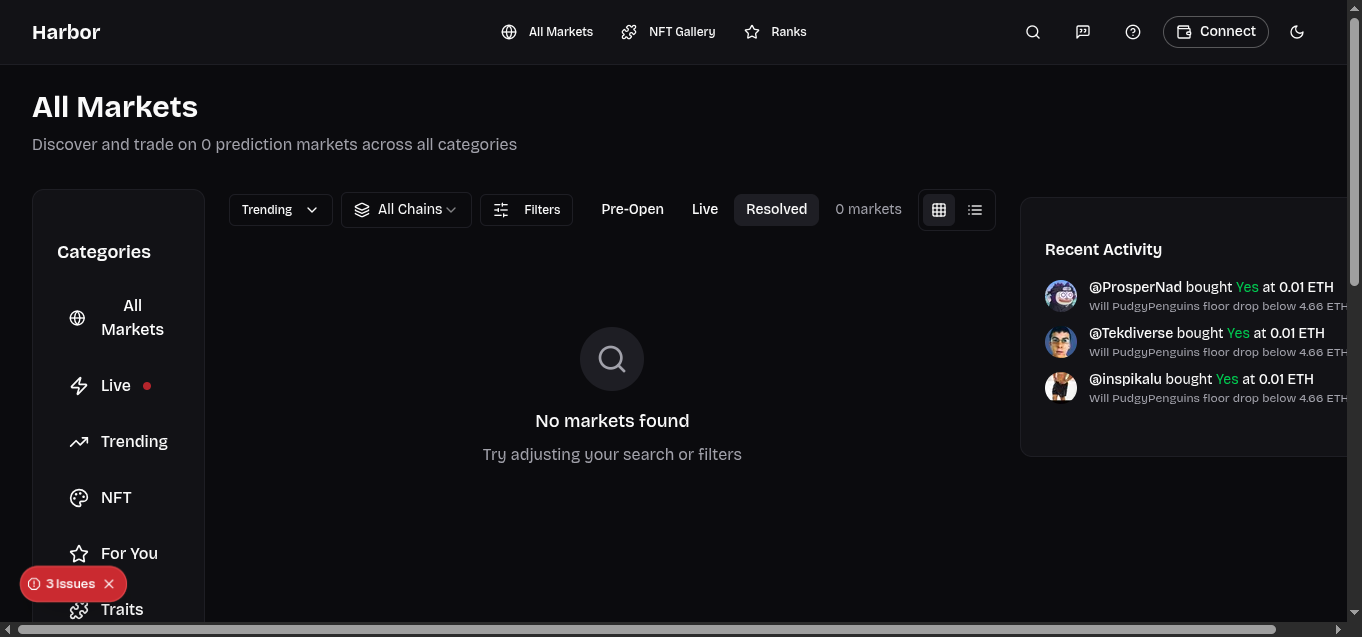Click the Trending chart icon in sidebar
1362x637 pixels.
[x=80, y=441]
